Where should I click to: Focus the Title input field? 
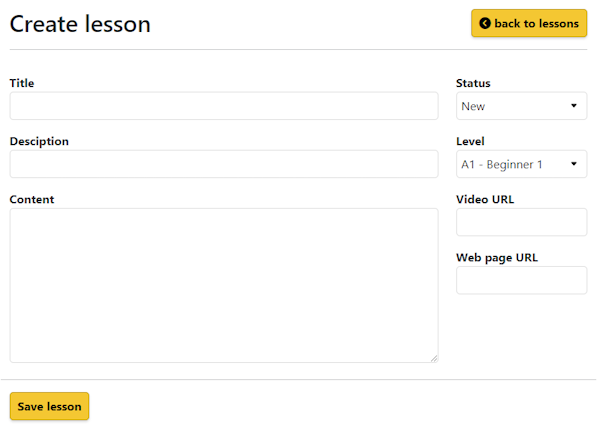pos(224,106)
